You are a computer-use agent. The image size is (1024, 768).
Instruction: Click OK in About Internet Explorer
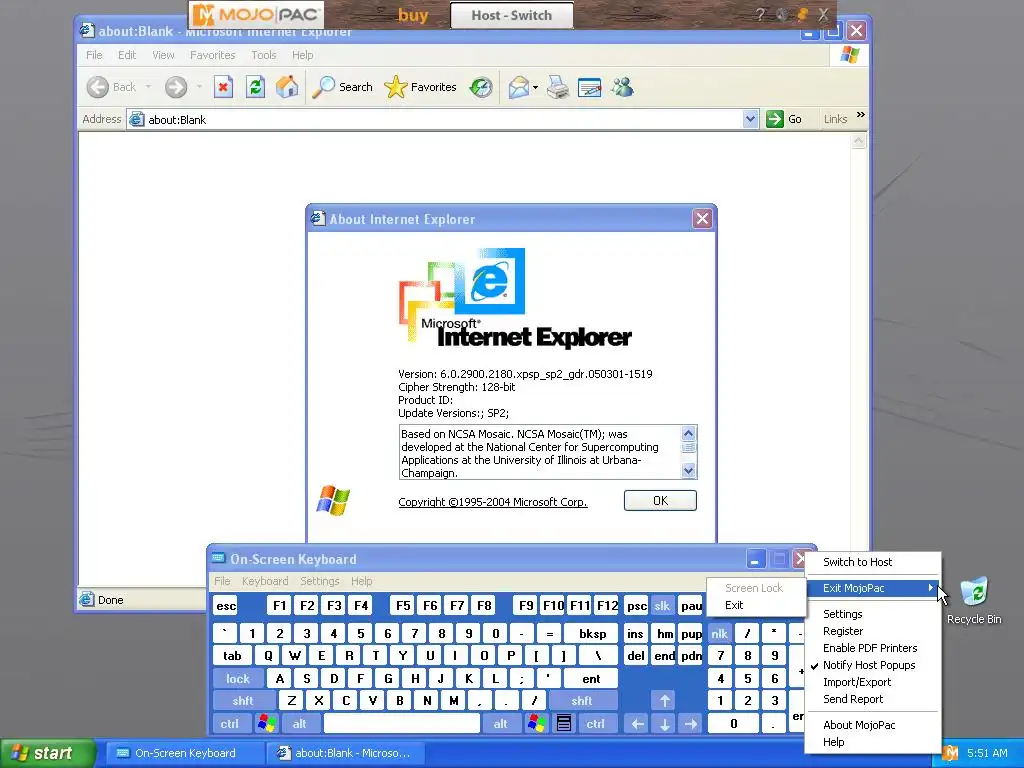point(660,500)
